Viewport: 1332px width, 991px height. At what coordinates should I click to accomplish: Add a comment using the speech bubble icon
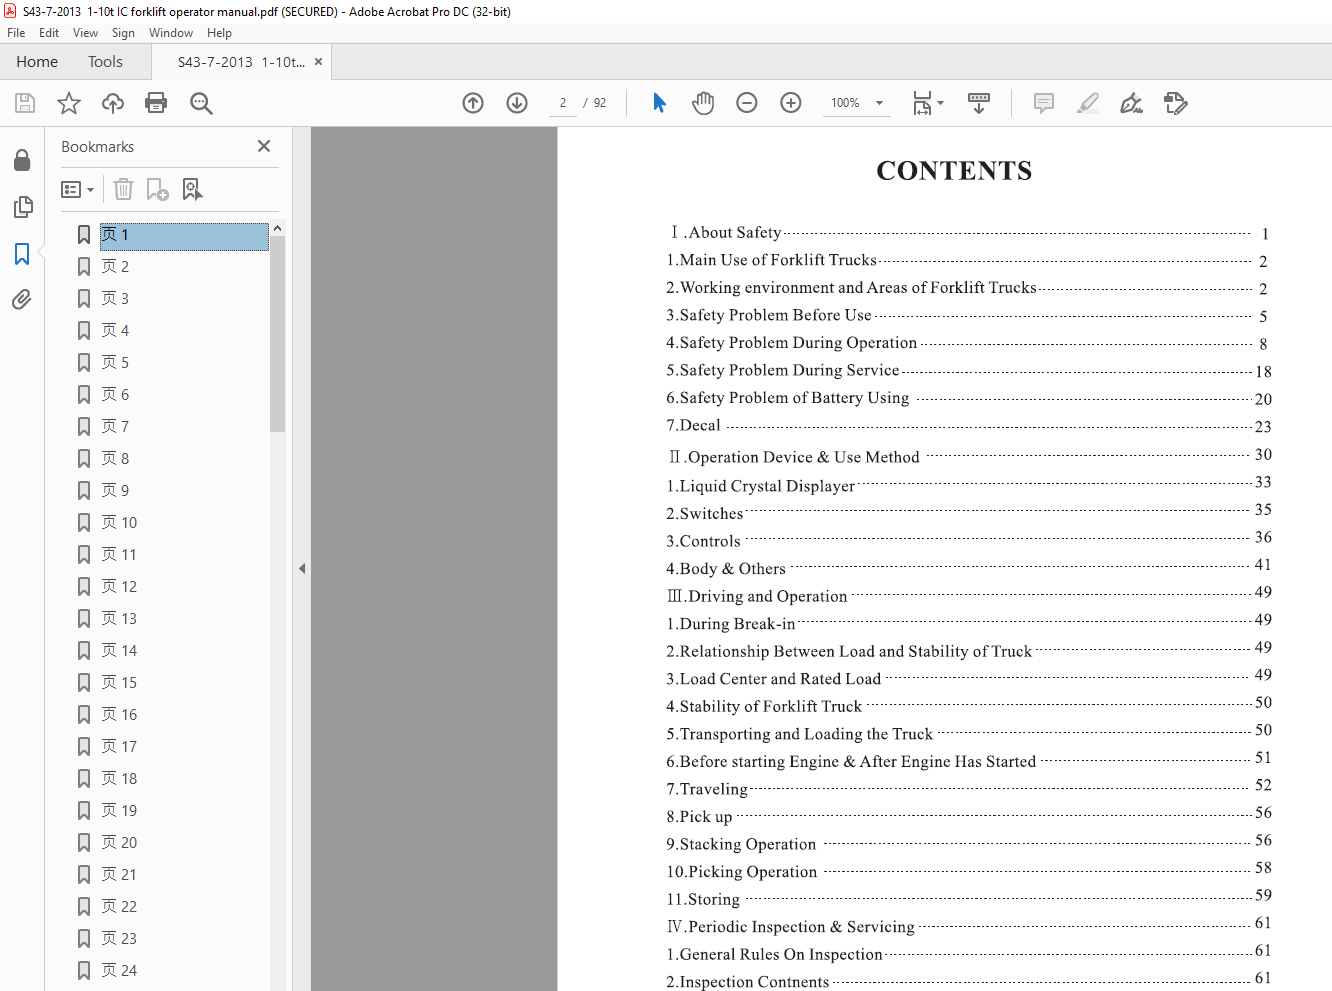(1044, 103)
